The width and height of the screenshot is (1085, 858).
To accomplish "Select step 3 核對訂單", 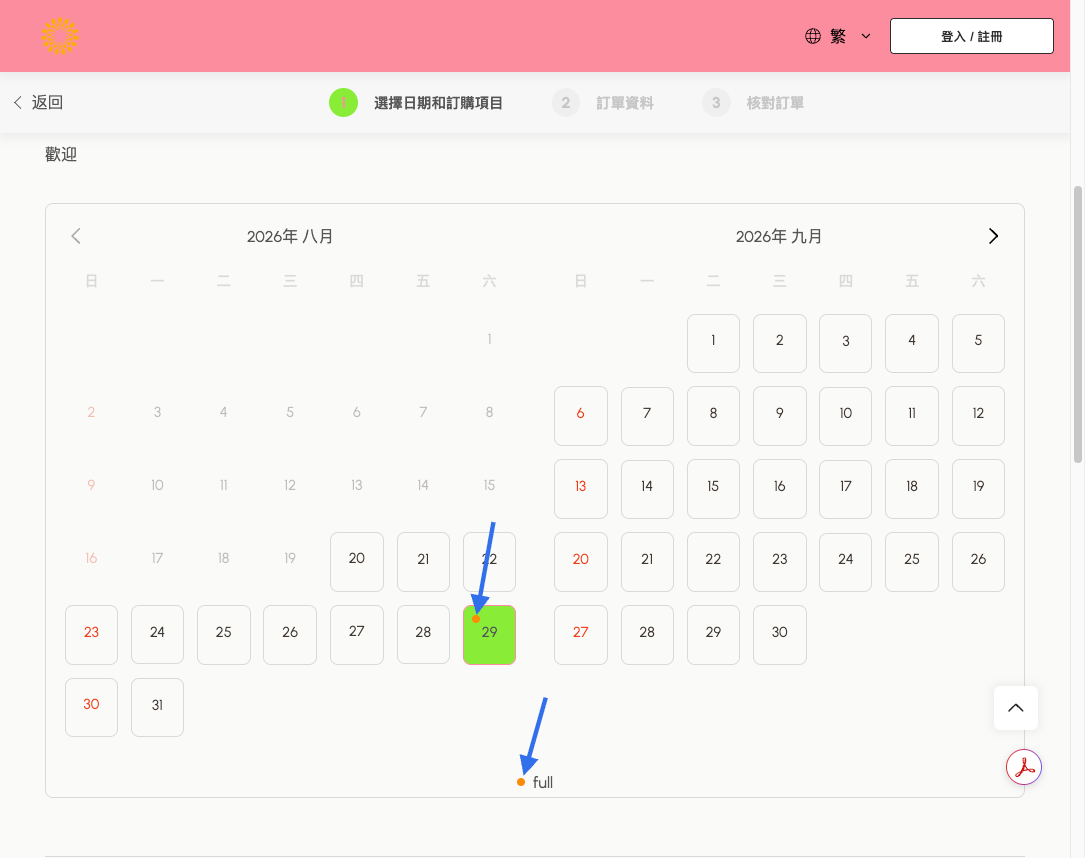I will click(x=753, y=103).
